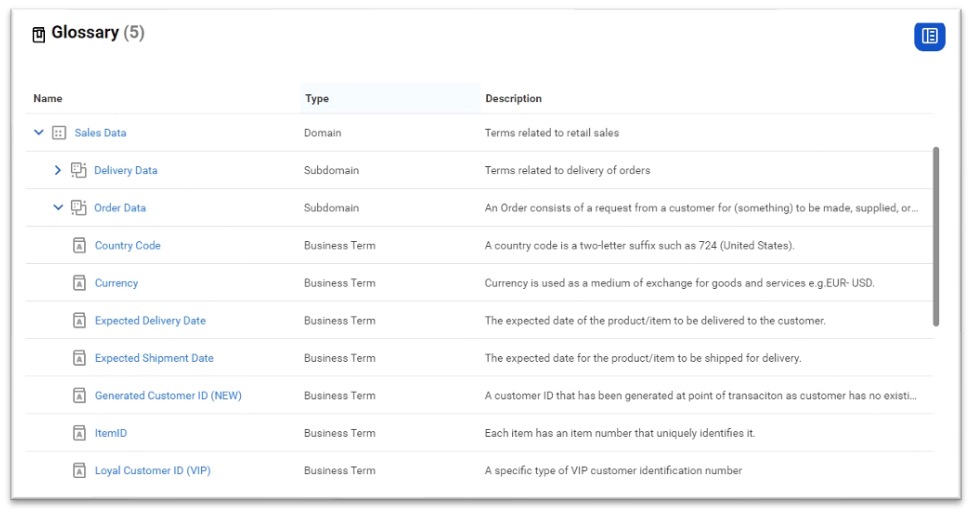Viewport: 972px width, 514px height.
Task: Click the Delivery Data subdomain icon
Action: tap(79, 170)
